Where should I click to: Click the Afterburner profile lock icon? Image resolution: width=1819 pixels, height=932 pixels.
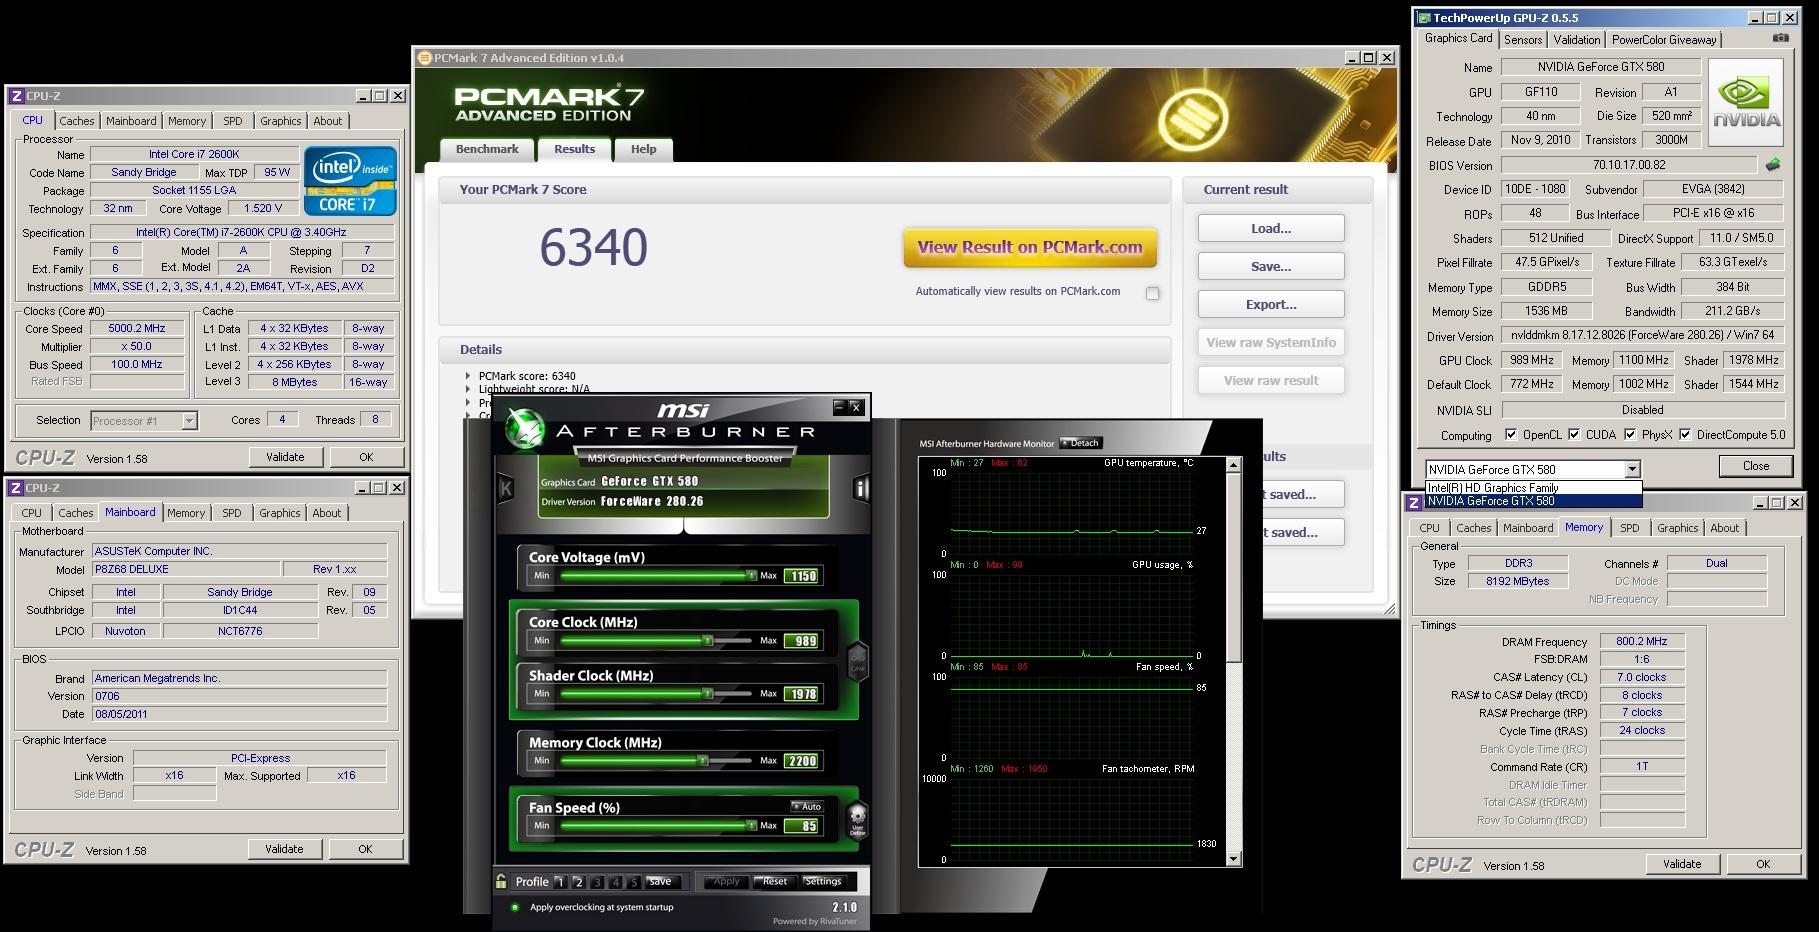click(501, 881)
